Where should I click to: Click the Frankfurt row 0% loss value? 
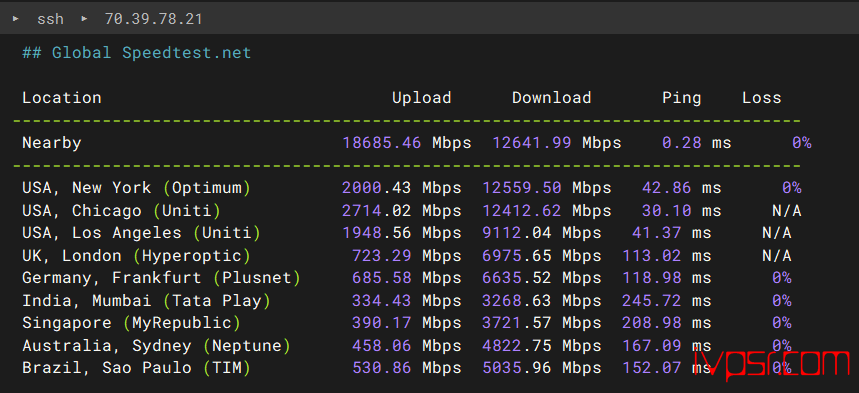(782, 278)
